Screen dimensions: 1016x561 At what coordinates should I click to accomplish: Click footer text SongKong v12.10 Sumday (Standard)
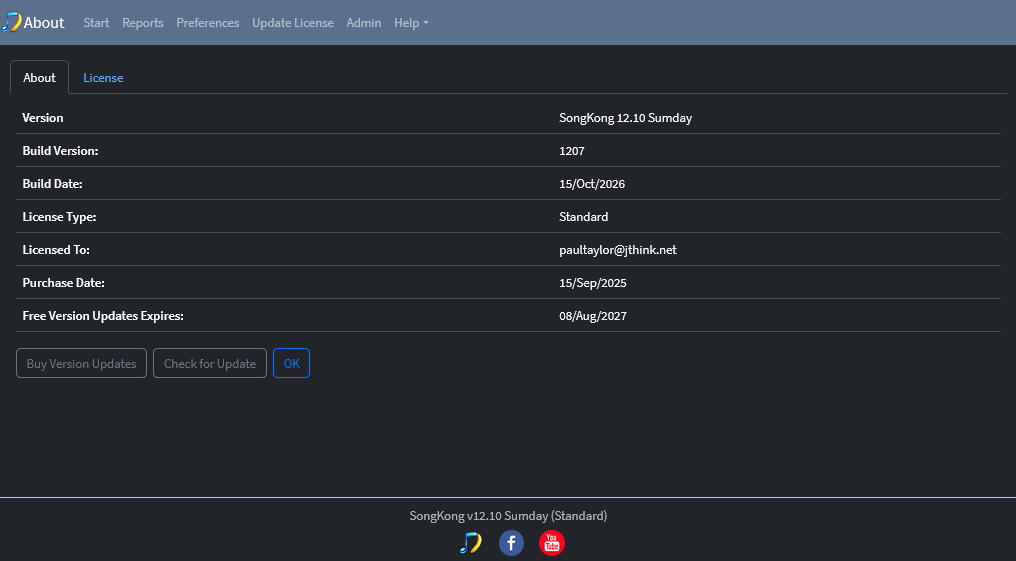click(x=508, y=516)
